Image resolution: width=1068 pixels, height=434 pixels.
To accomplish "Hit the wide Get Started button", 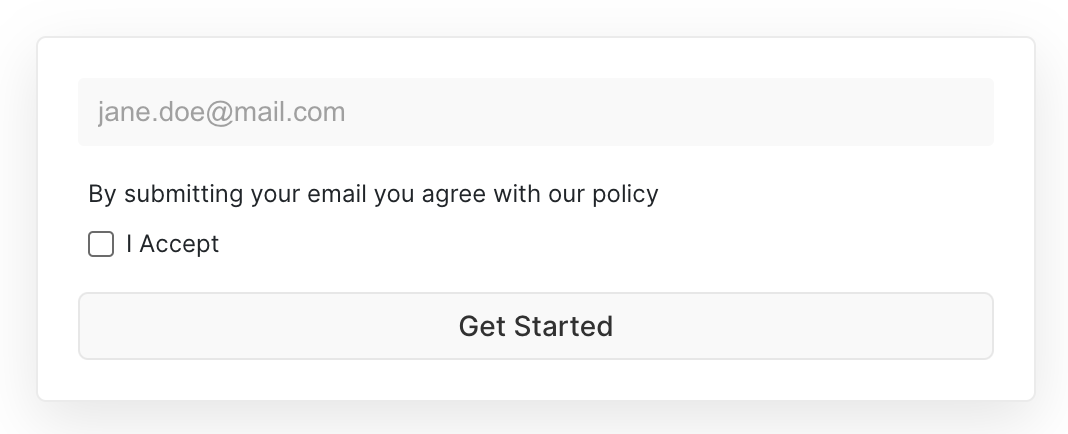I will point(535,326).
